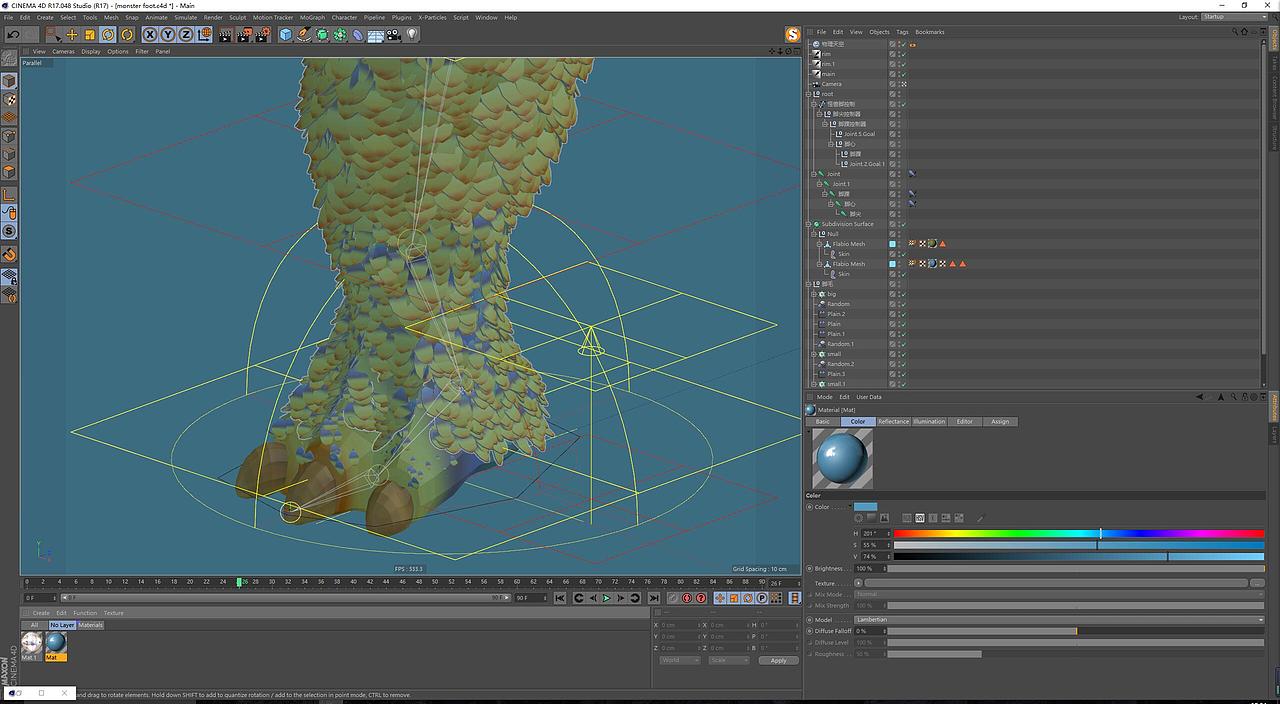Enable Texture mode in left palette
The image size is (1280, 704).
(x=9, y=100)
